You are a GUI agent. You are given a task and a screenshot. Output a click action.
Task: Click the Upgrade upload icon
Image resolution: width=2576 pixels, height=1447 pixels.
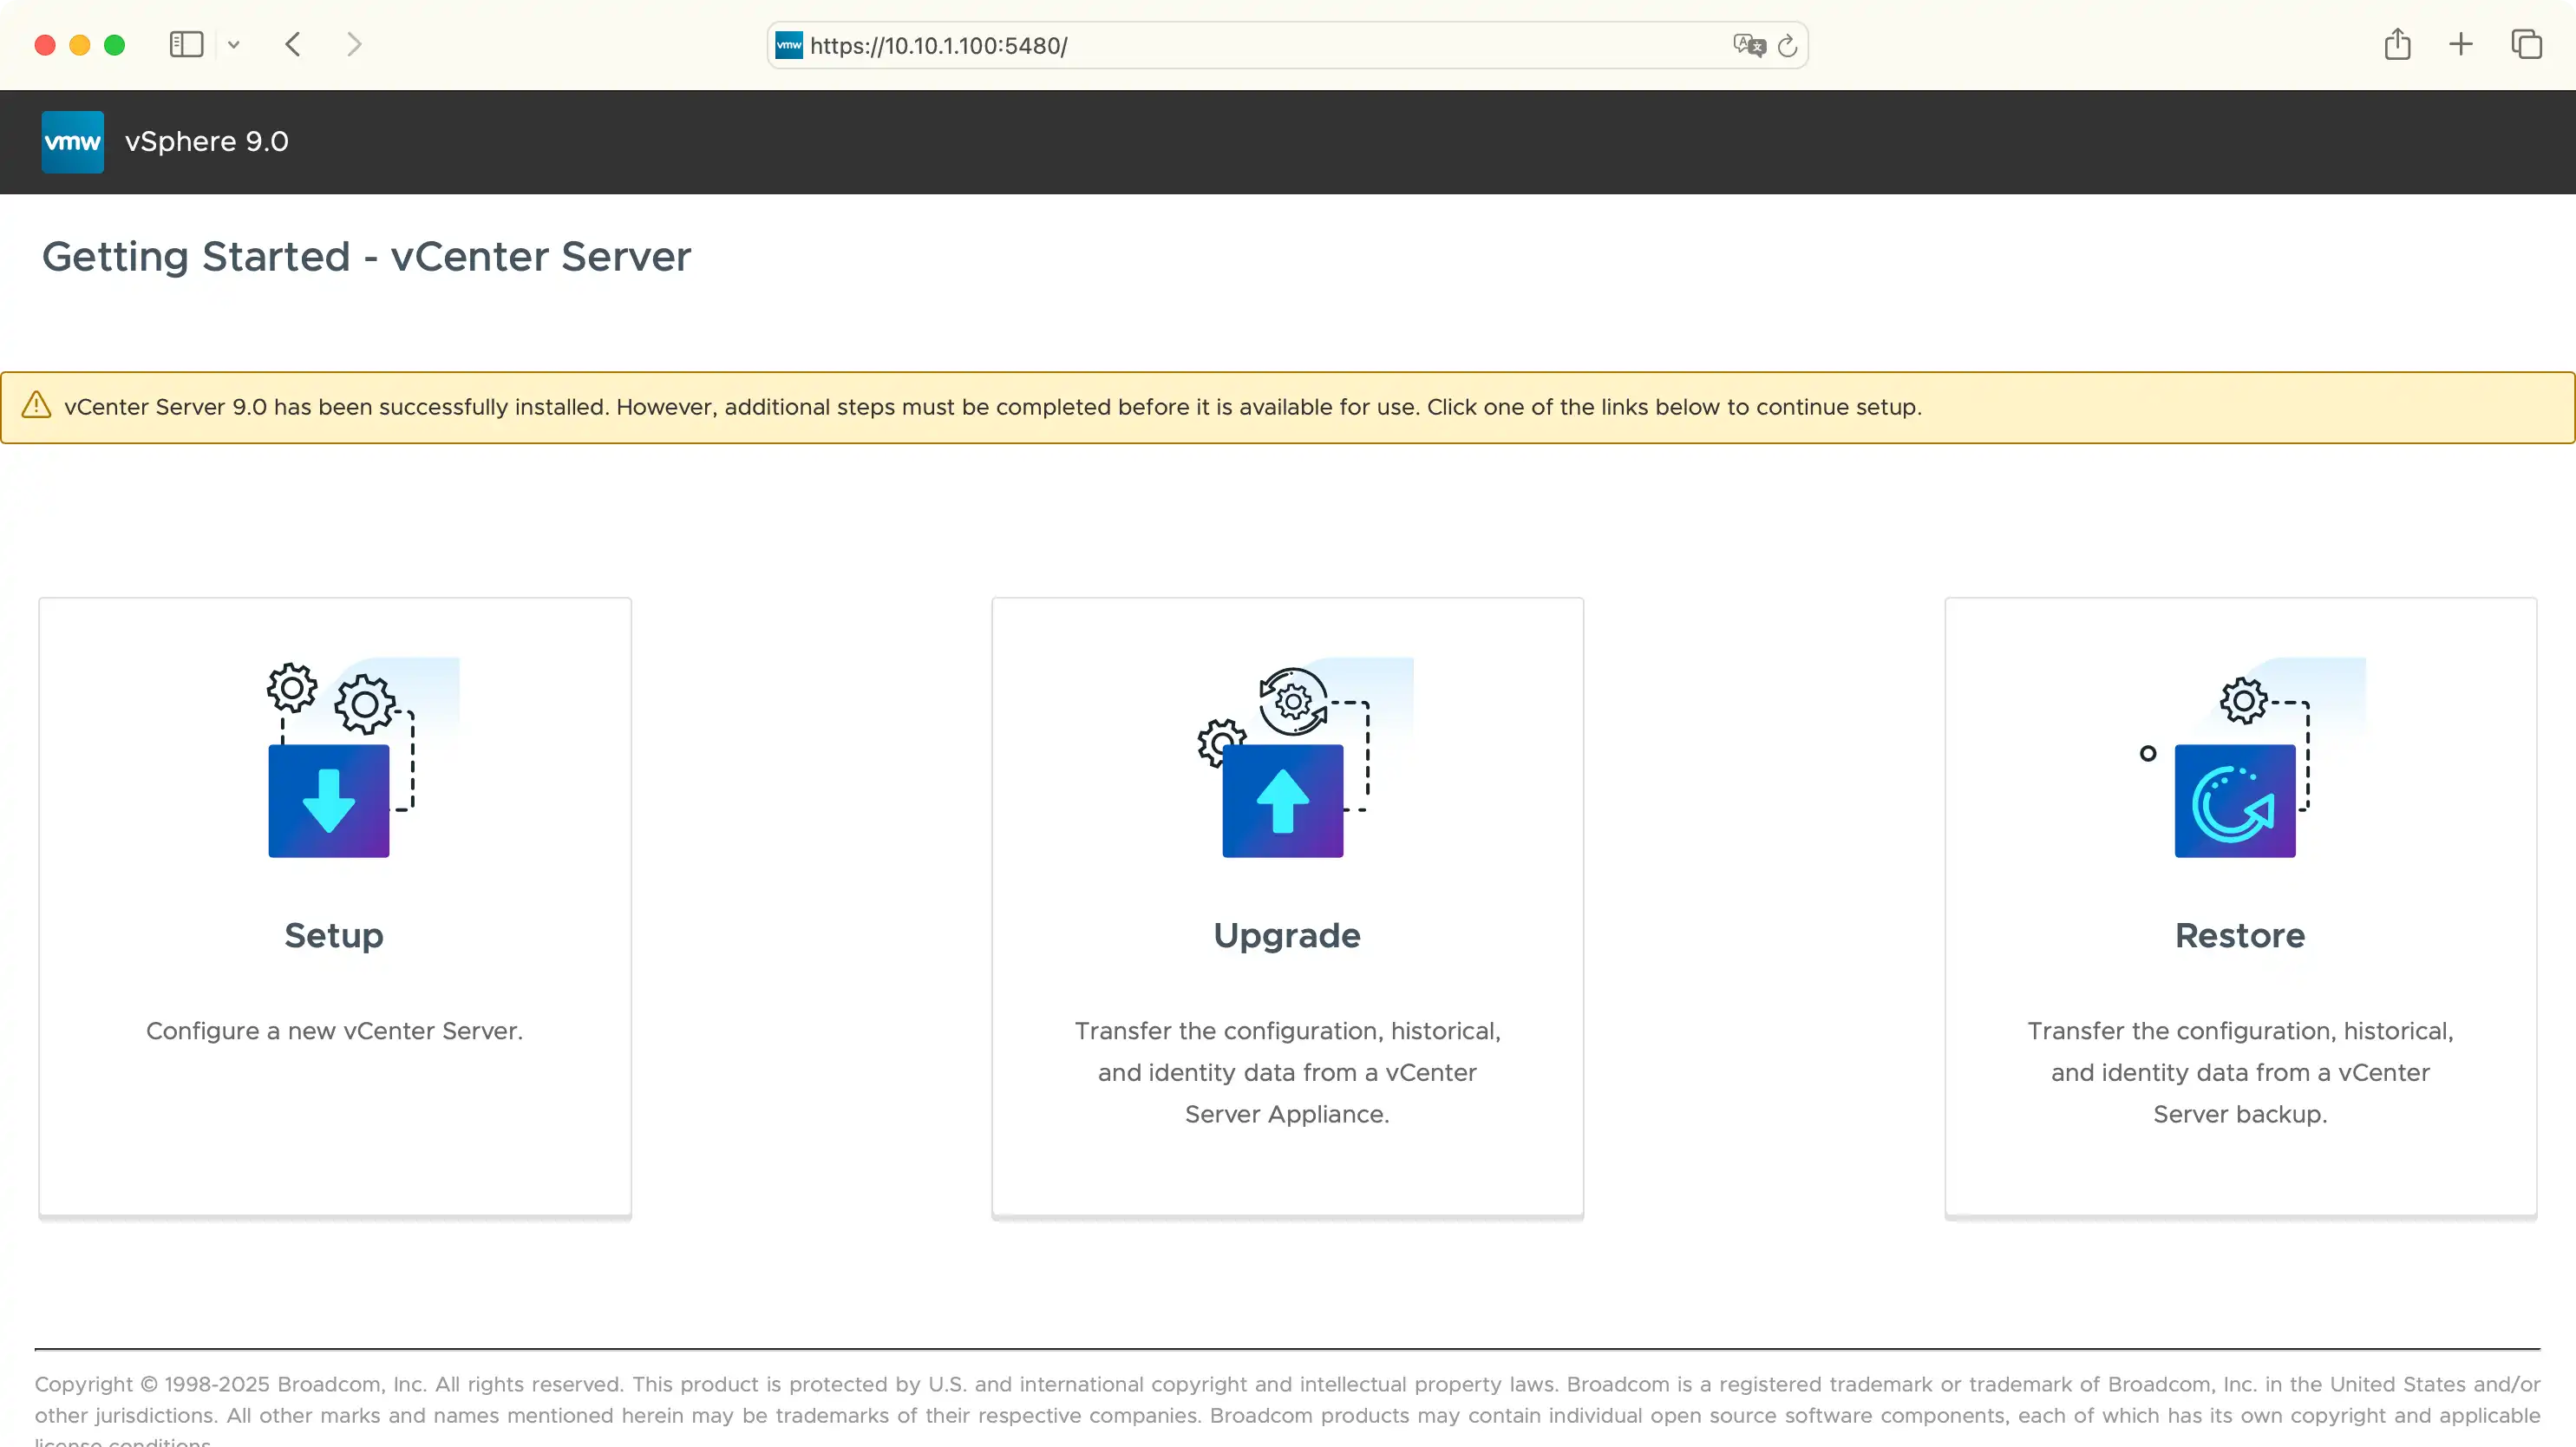point(1283,800)
